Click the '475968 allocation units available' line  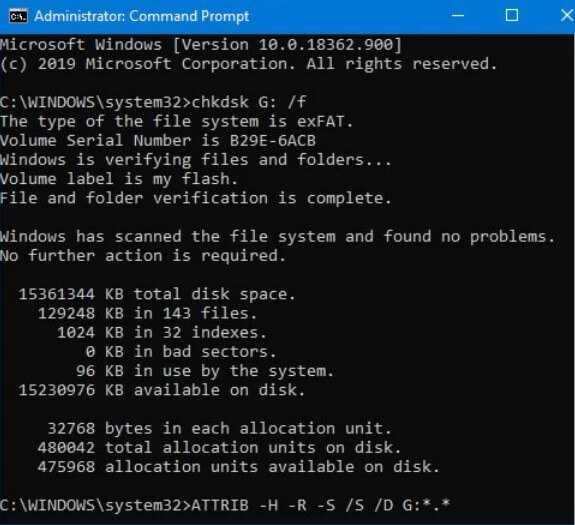pyautogui.click(x=238, y=467)
